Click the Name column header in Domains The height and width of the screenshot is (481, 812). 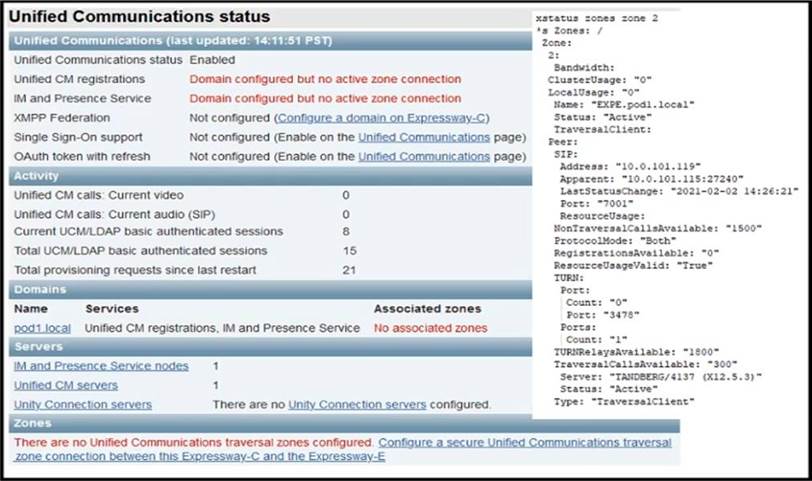click(x=31, y=309)
